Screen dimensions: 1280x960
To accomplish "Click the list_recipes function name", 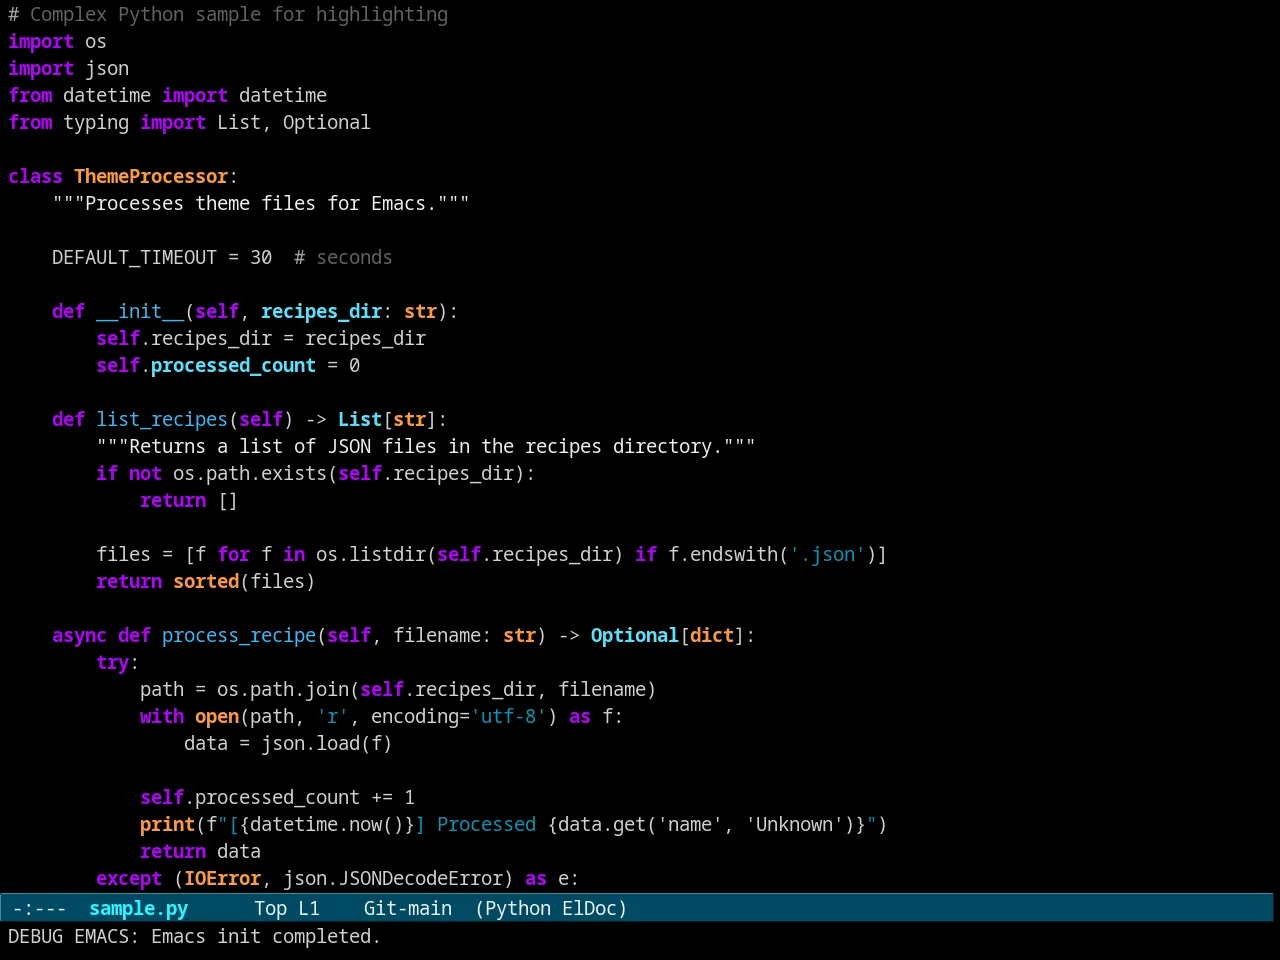I will 162,419.
